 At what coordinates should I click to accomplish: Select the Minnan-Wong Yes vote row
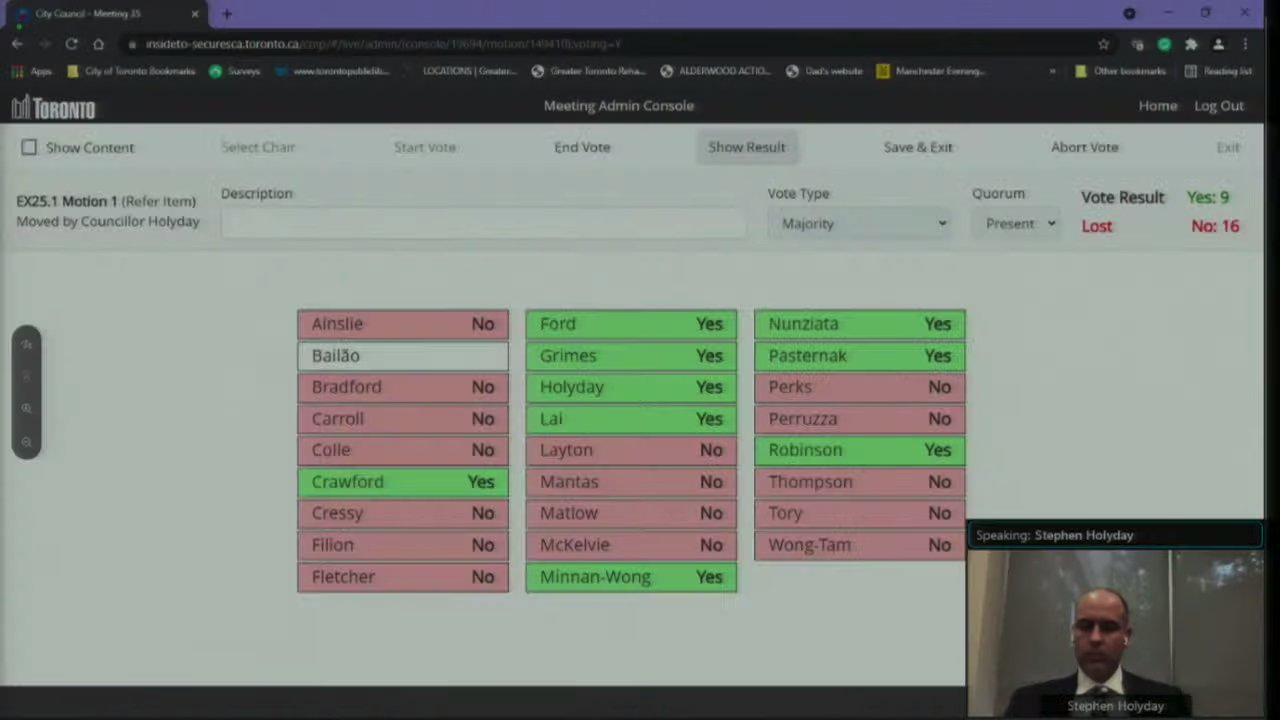[631, 577]
